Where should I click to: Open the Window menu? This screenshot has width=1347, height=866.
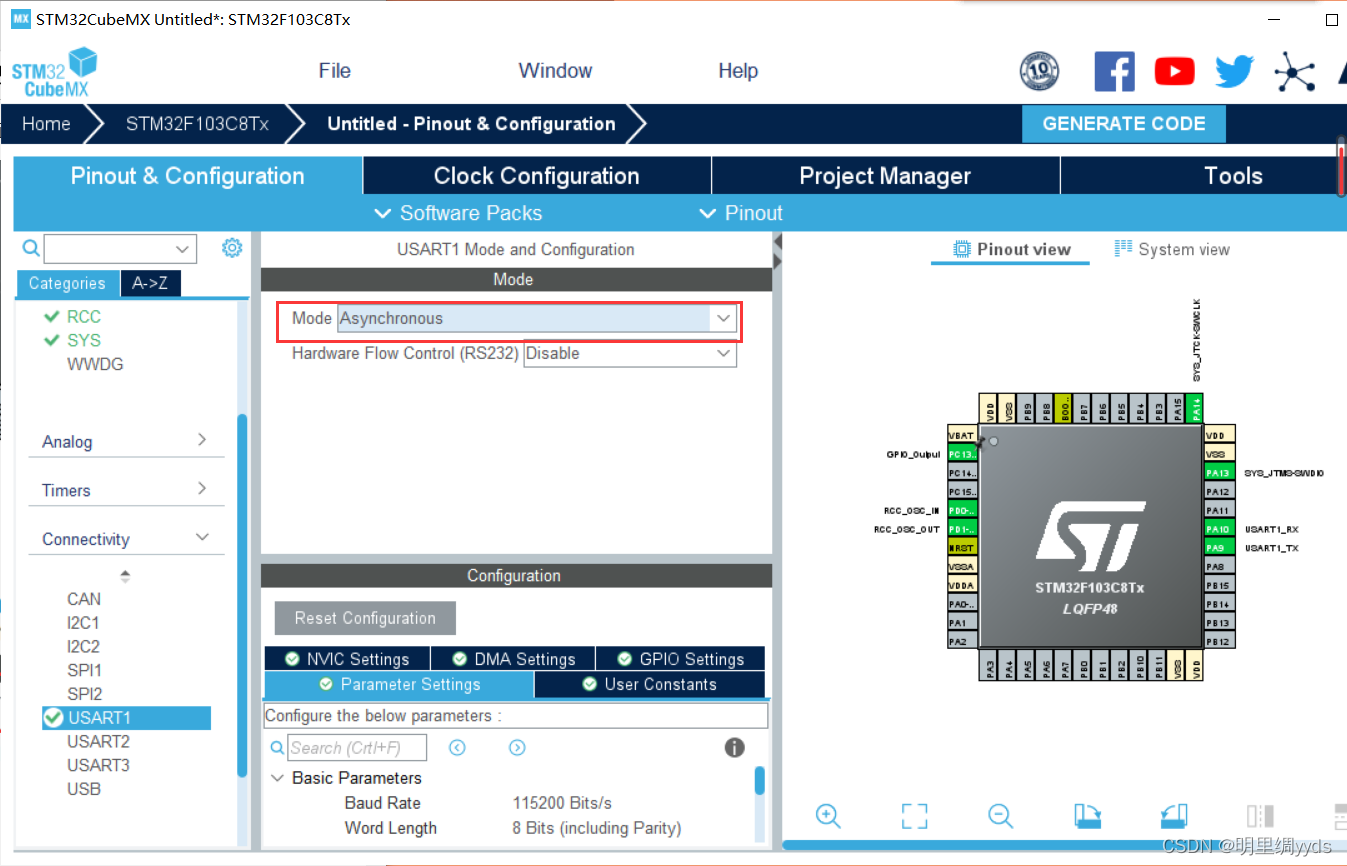pyautogui.click(x=555, y=71)
